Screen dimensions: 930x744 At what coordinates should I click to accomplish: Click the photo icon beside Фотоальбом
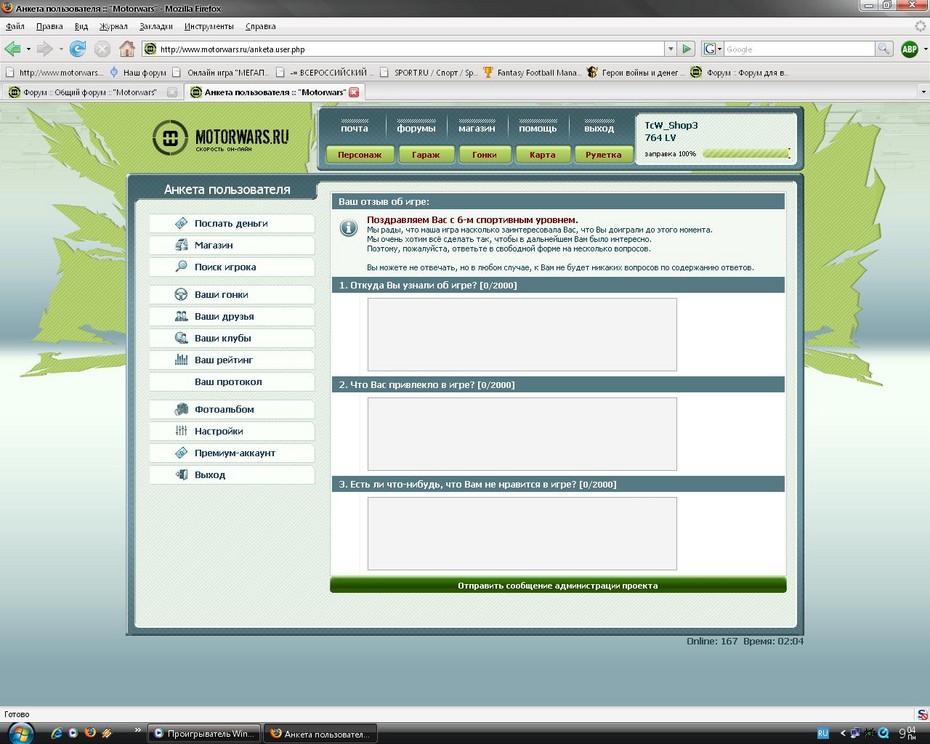pyautogui.click(x=181, y=409)
